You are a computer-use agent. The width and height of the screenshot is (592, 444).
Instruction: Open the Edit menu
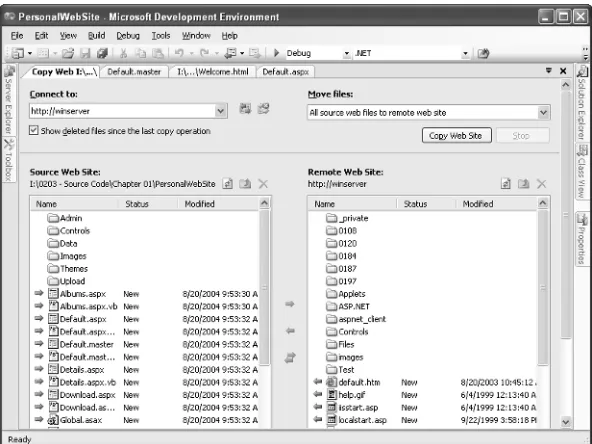click(x=41, y=35)
